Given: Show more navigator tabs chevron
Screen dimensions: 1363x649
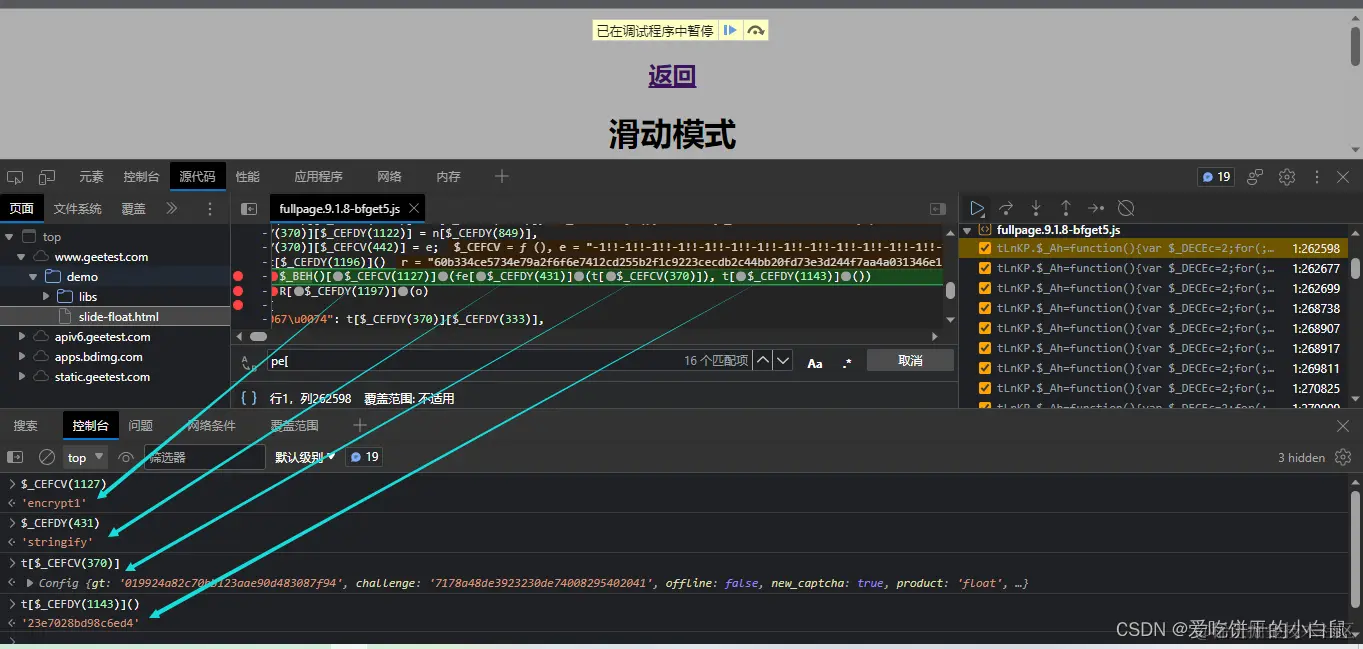Looking at the screenshot, I should pos(171,208).
